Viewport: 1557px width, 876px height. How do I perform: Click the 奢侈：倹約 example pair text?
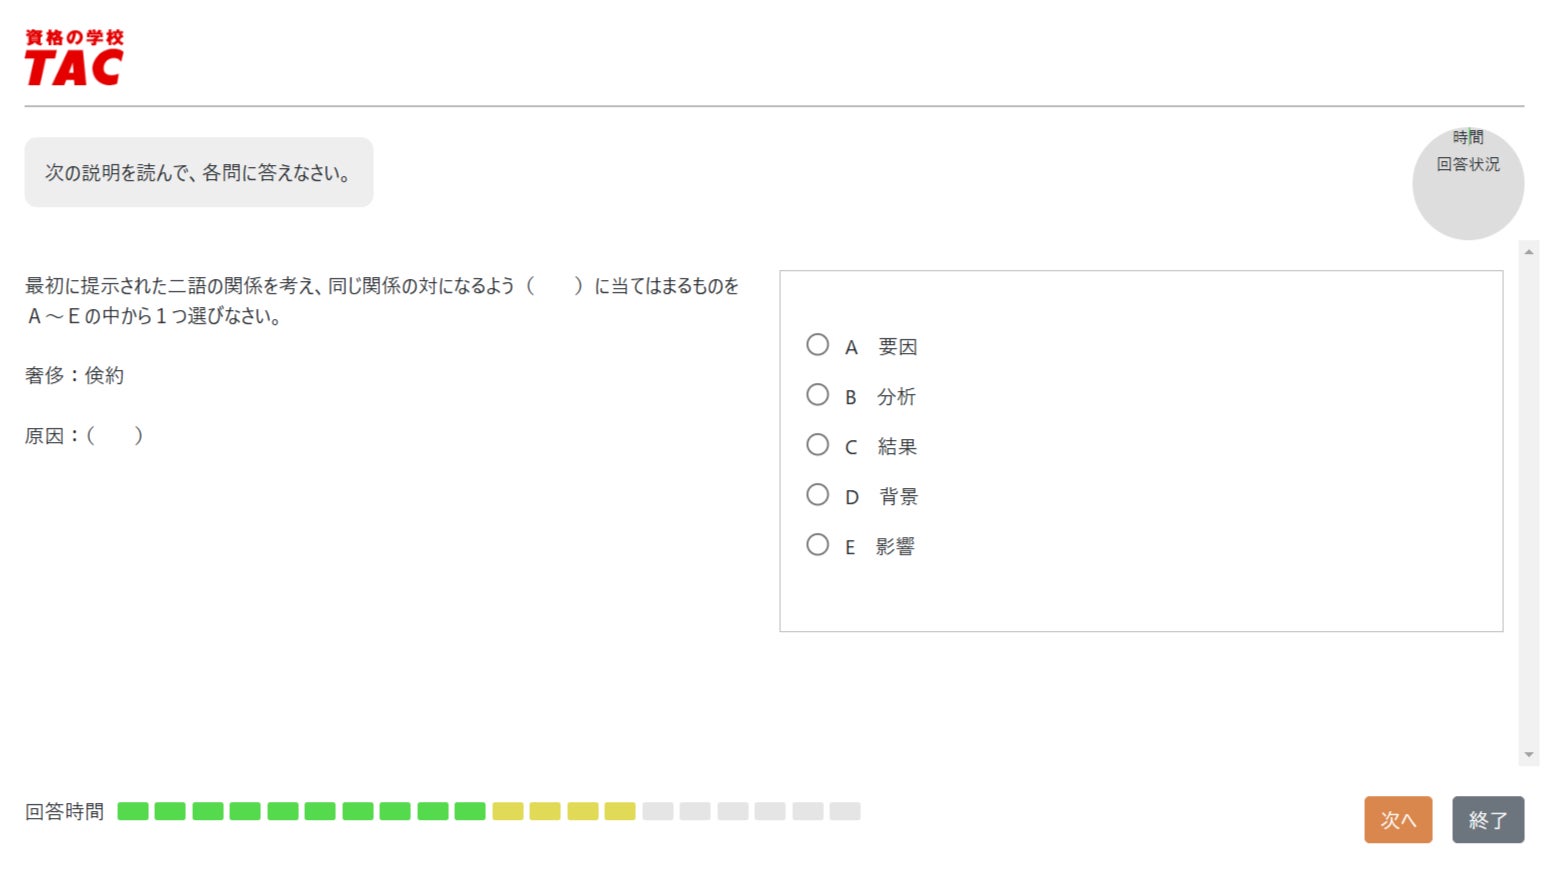pos(75,376)
